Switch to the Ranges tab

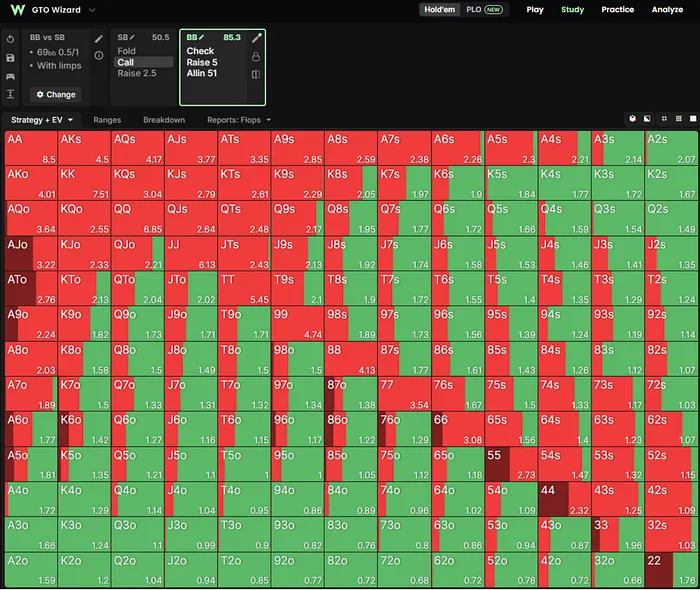(x=107, y=120)
